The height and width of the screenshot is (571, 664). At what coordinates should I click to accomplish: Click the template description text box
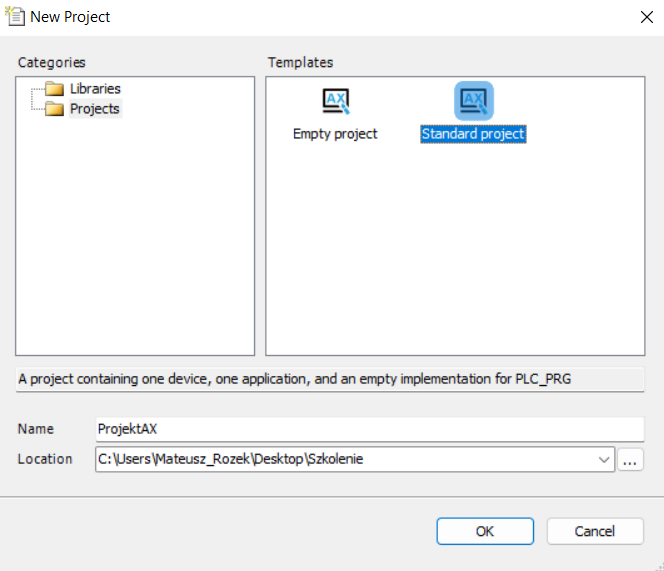coord(330,380)
